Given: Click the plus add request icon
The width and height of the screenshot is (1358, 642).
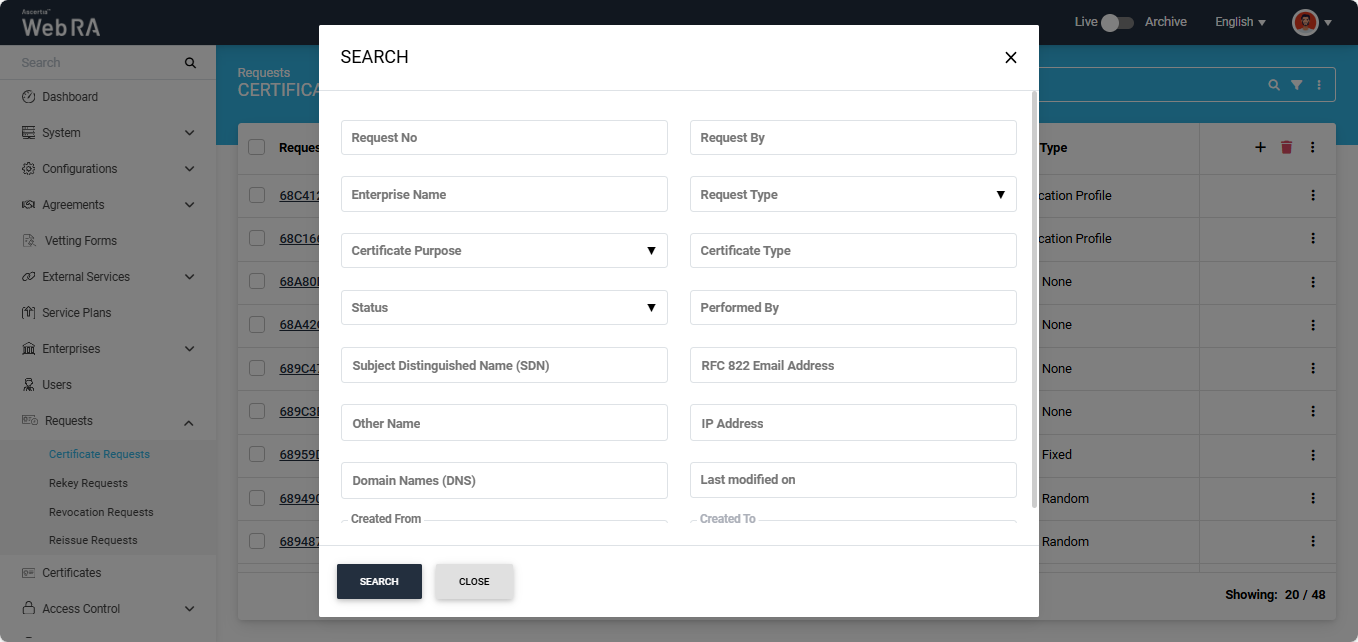Looking at the screenshot, I should [1260, 148].
